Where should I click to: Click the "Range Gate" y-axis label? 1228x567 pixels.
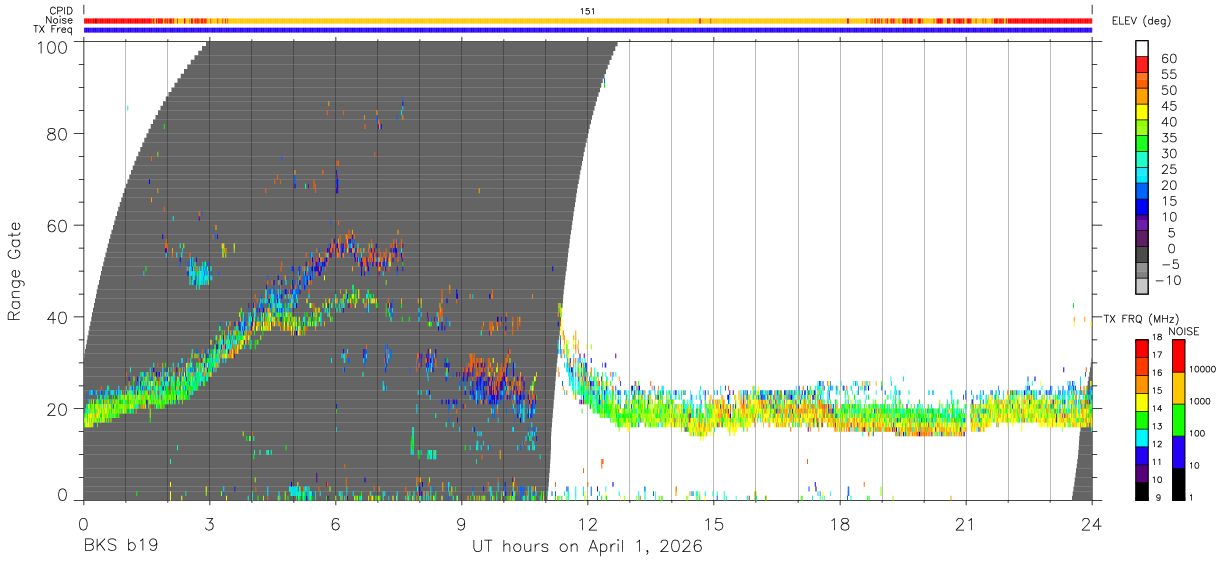pyautogui.click(x=15, y=271)
